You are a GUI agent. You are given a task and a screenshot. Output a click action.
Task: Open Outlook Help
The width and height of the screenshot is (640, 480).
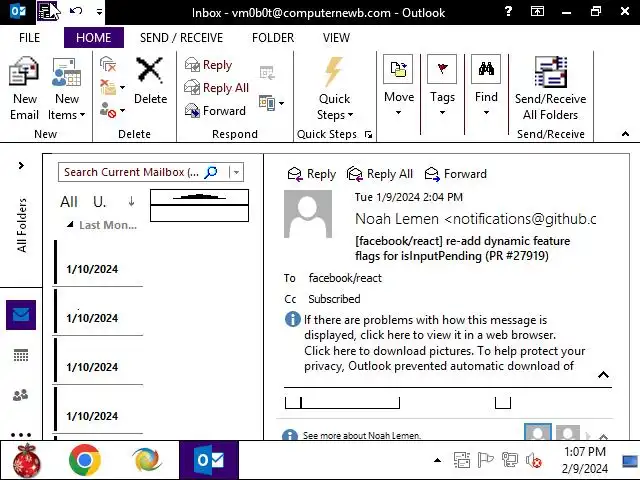tap(508, 11)
